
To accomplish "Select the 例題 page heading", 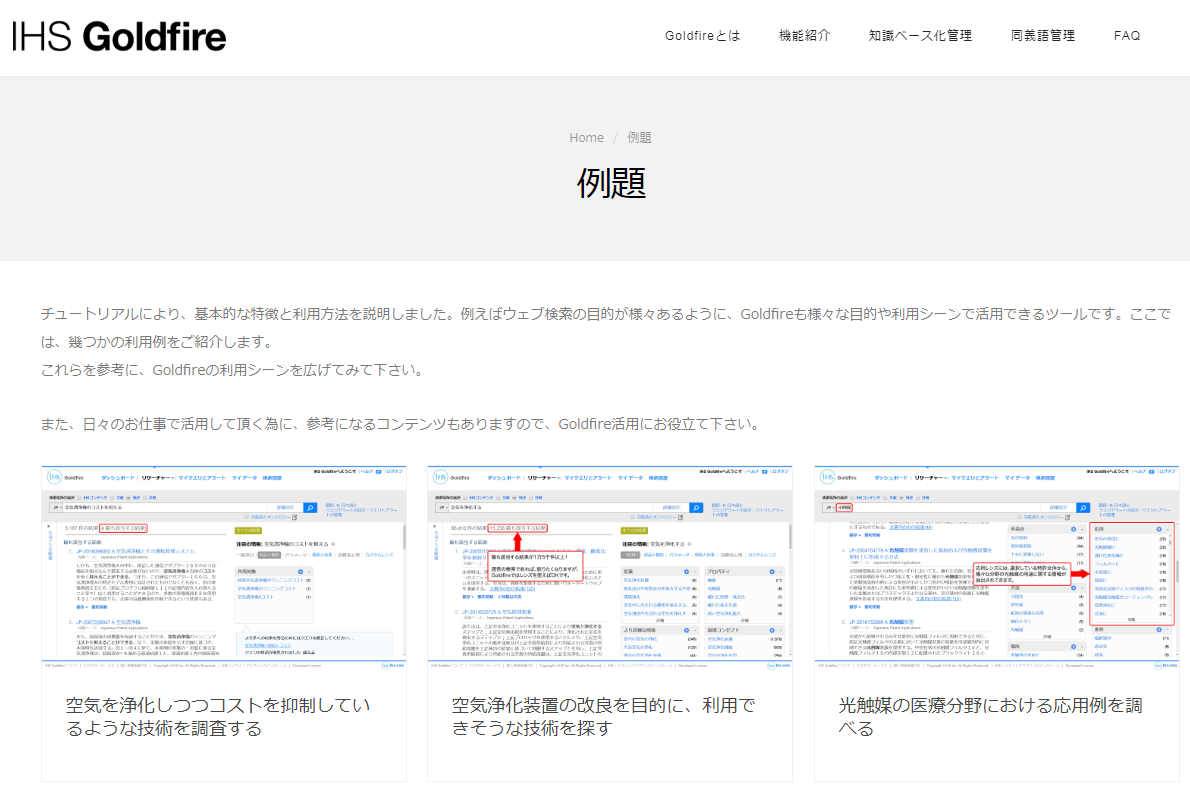I will (x=611, y=183).
